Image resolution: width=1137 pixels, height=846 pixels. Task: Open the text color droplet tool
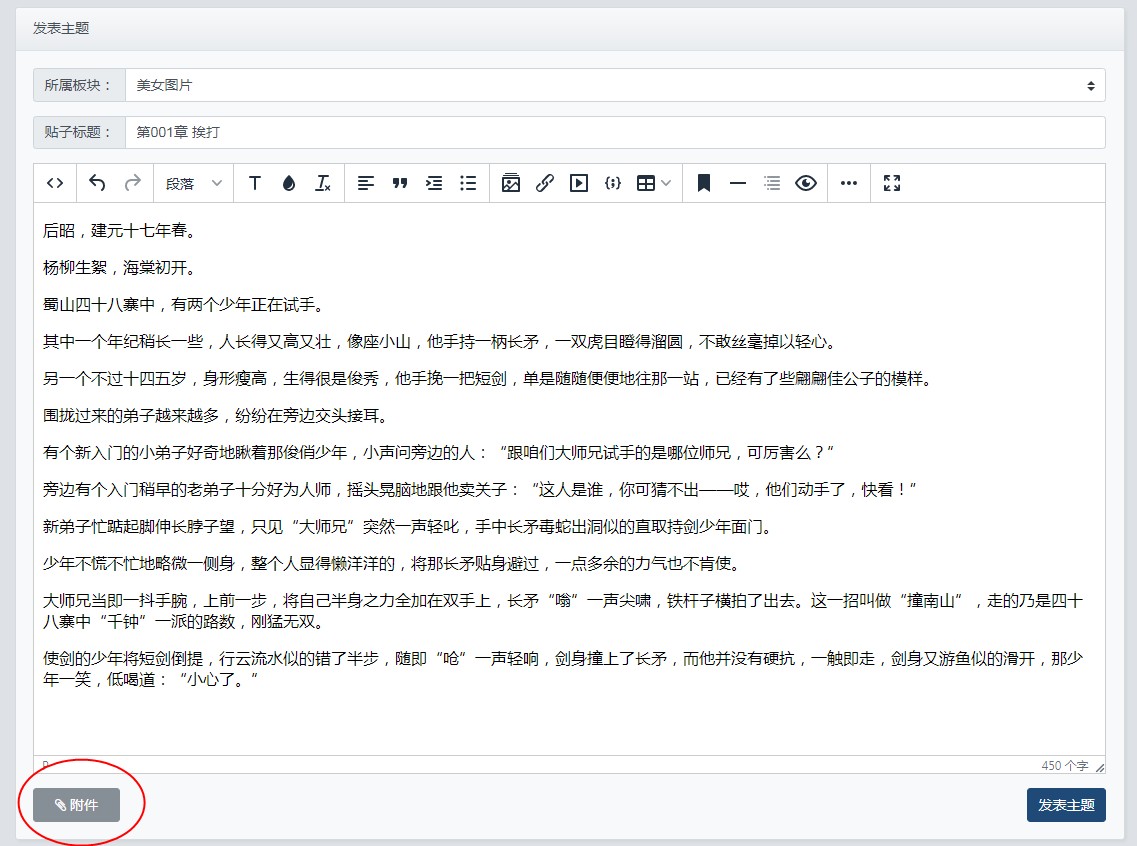click(x=289, y=183)
